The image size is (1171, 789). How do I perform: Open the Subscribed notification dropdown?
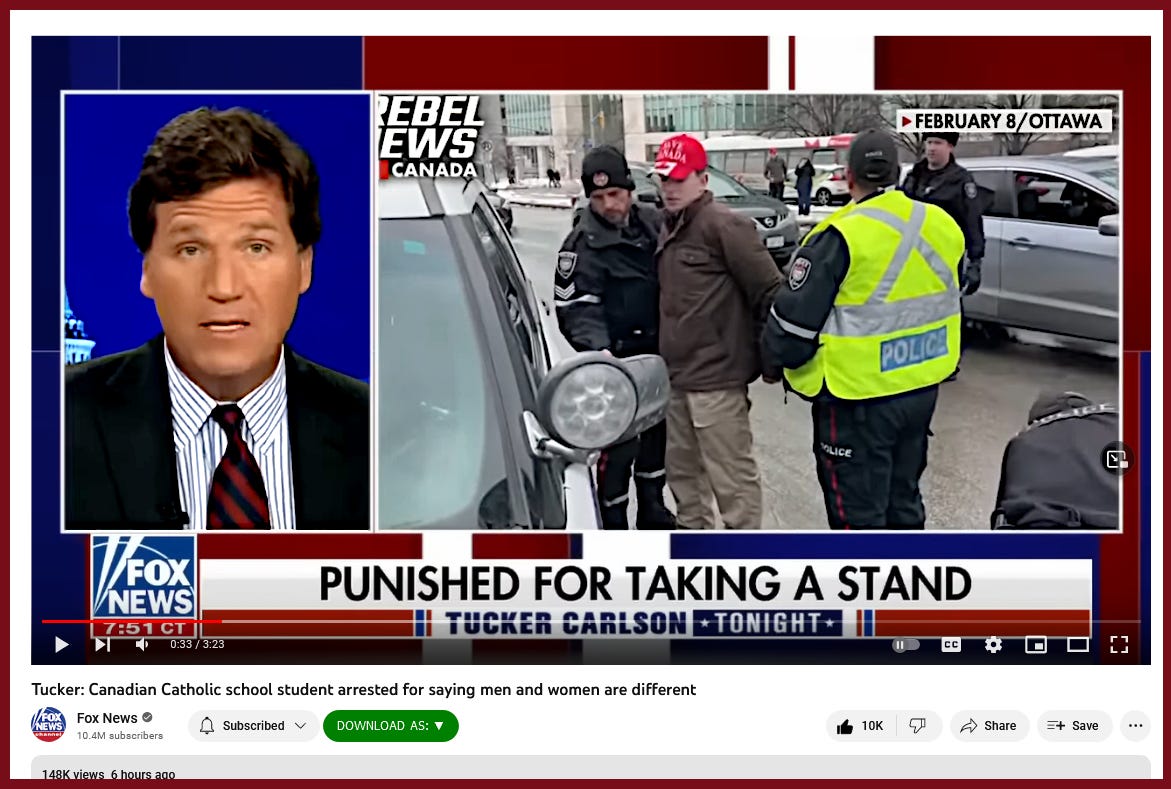tap(254, 725)
